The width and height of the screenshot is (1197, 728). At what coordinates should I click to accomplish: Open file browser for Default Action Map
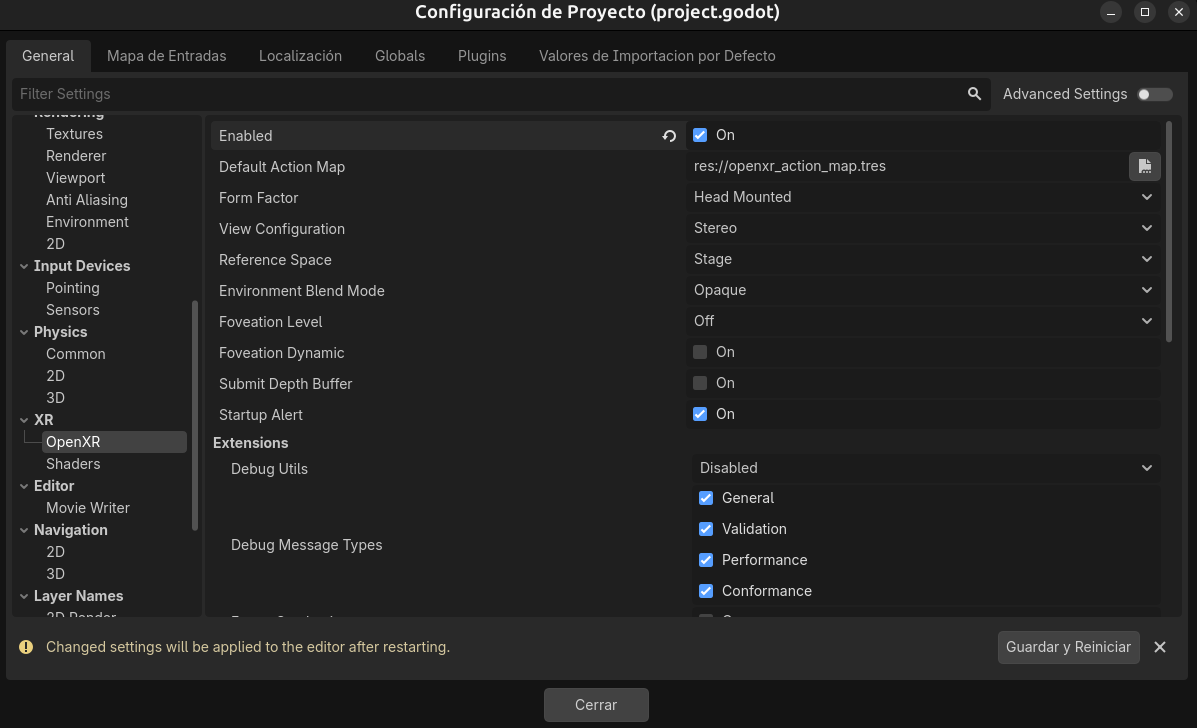click(x=1144, y=166)
